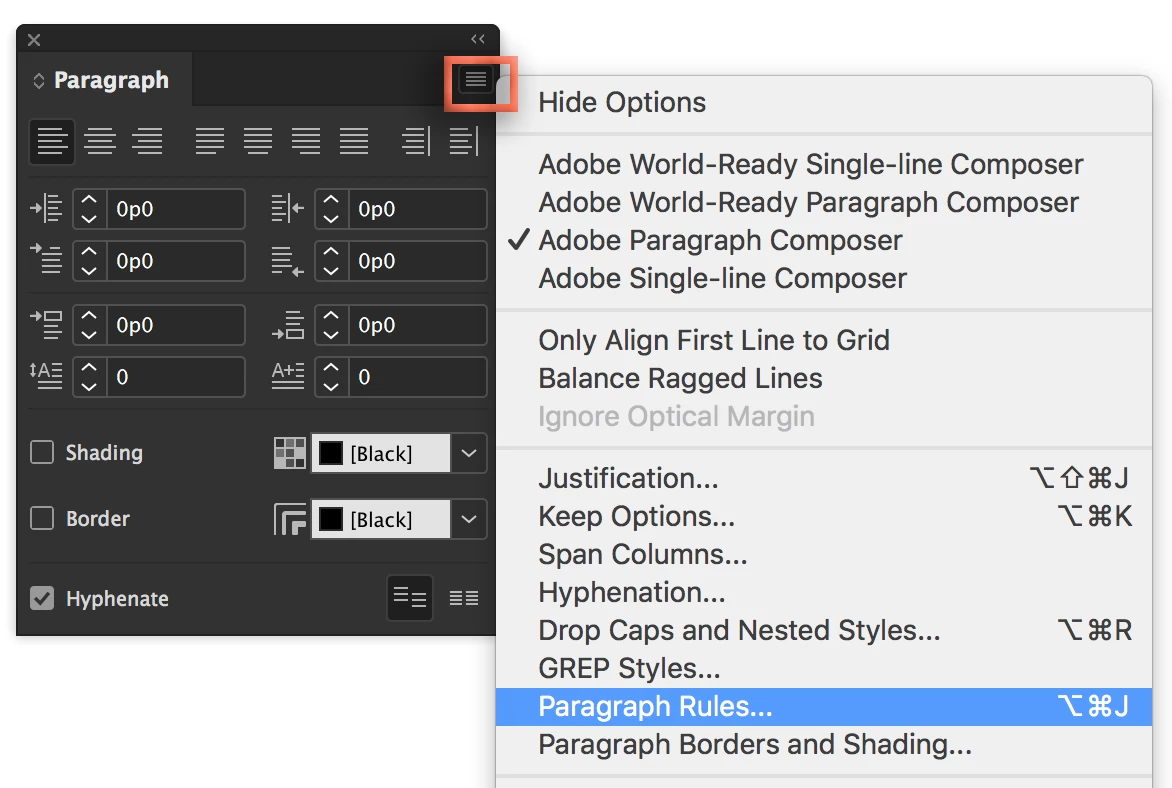Open Justification... from the menu

(x=824, y=478)
